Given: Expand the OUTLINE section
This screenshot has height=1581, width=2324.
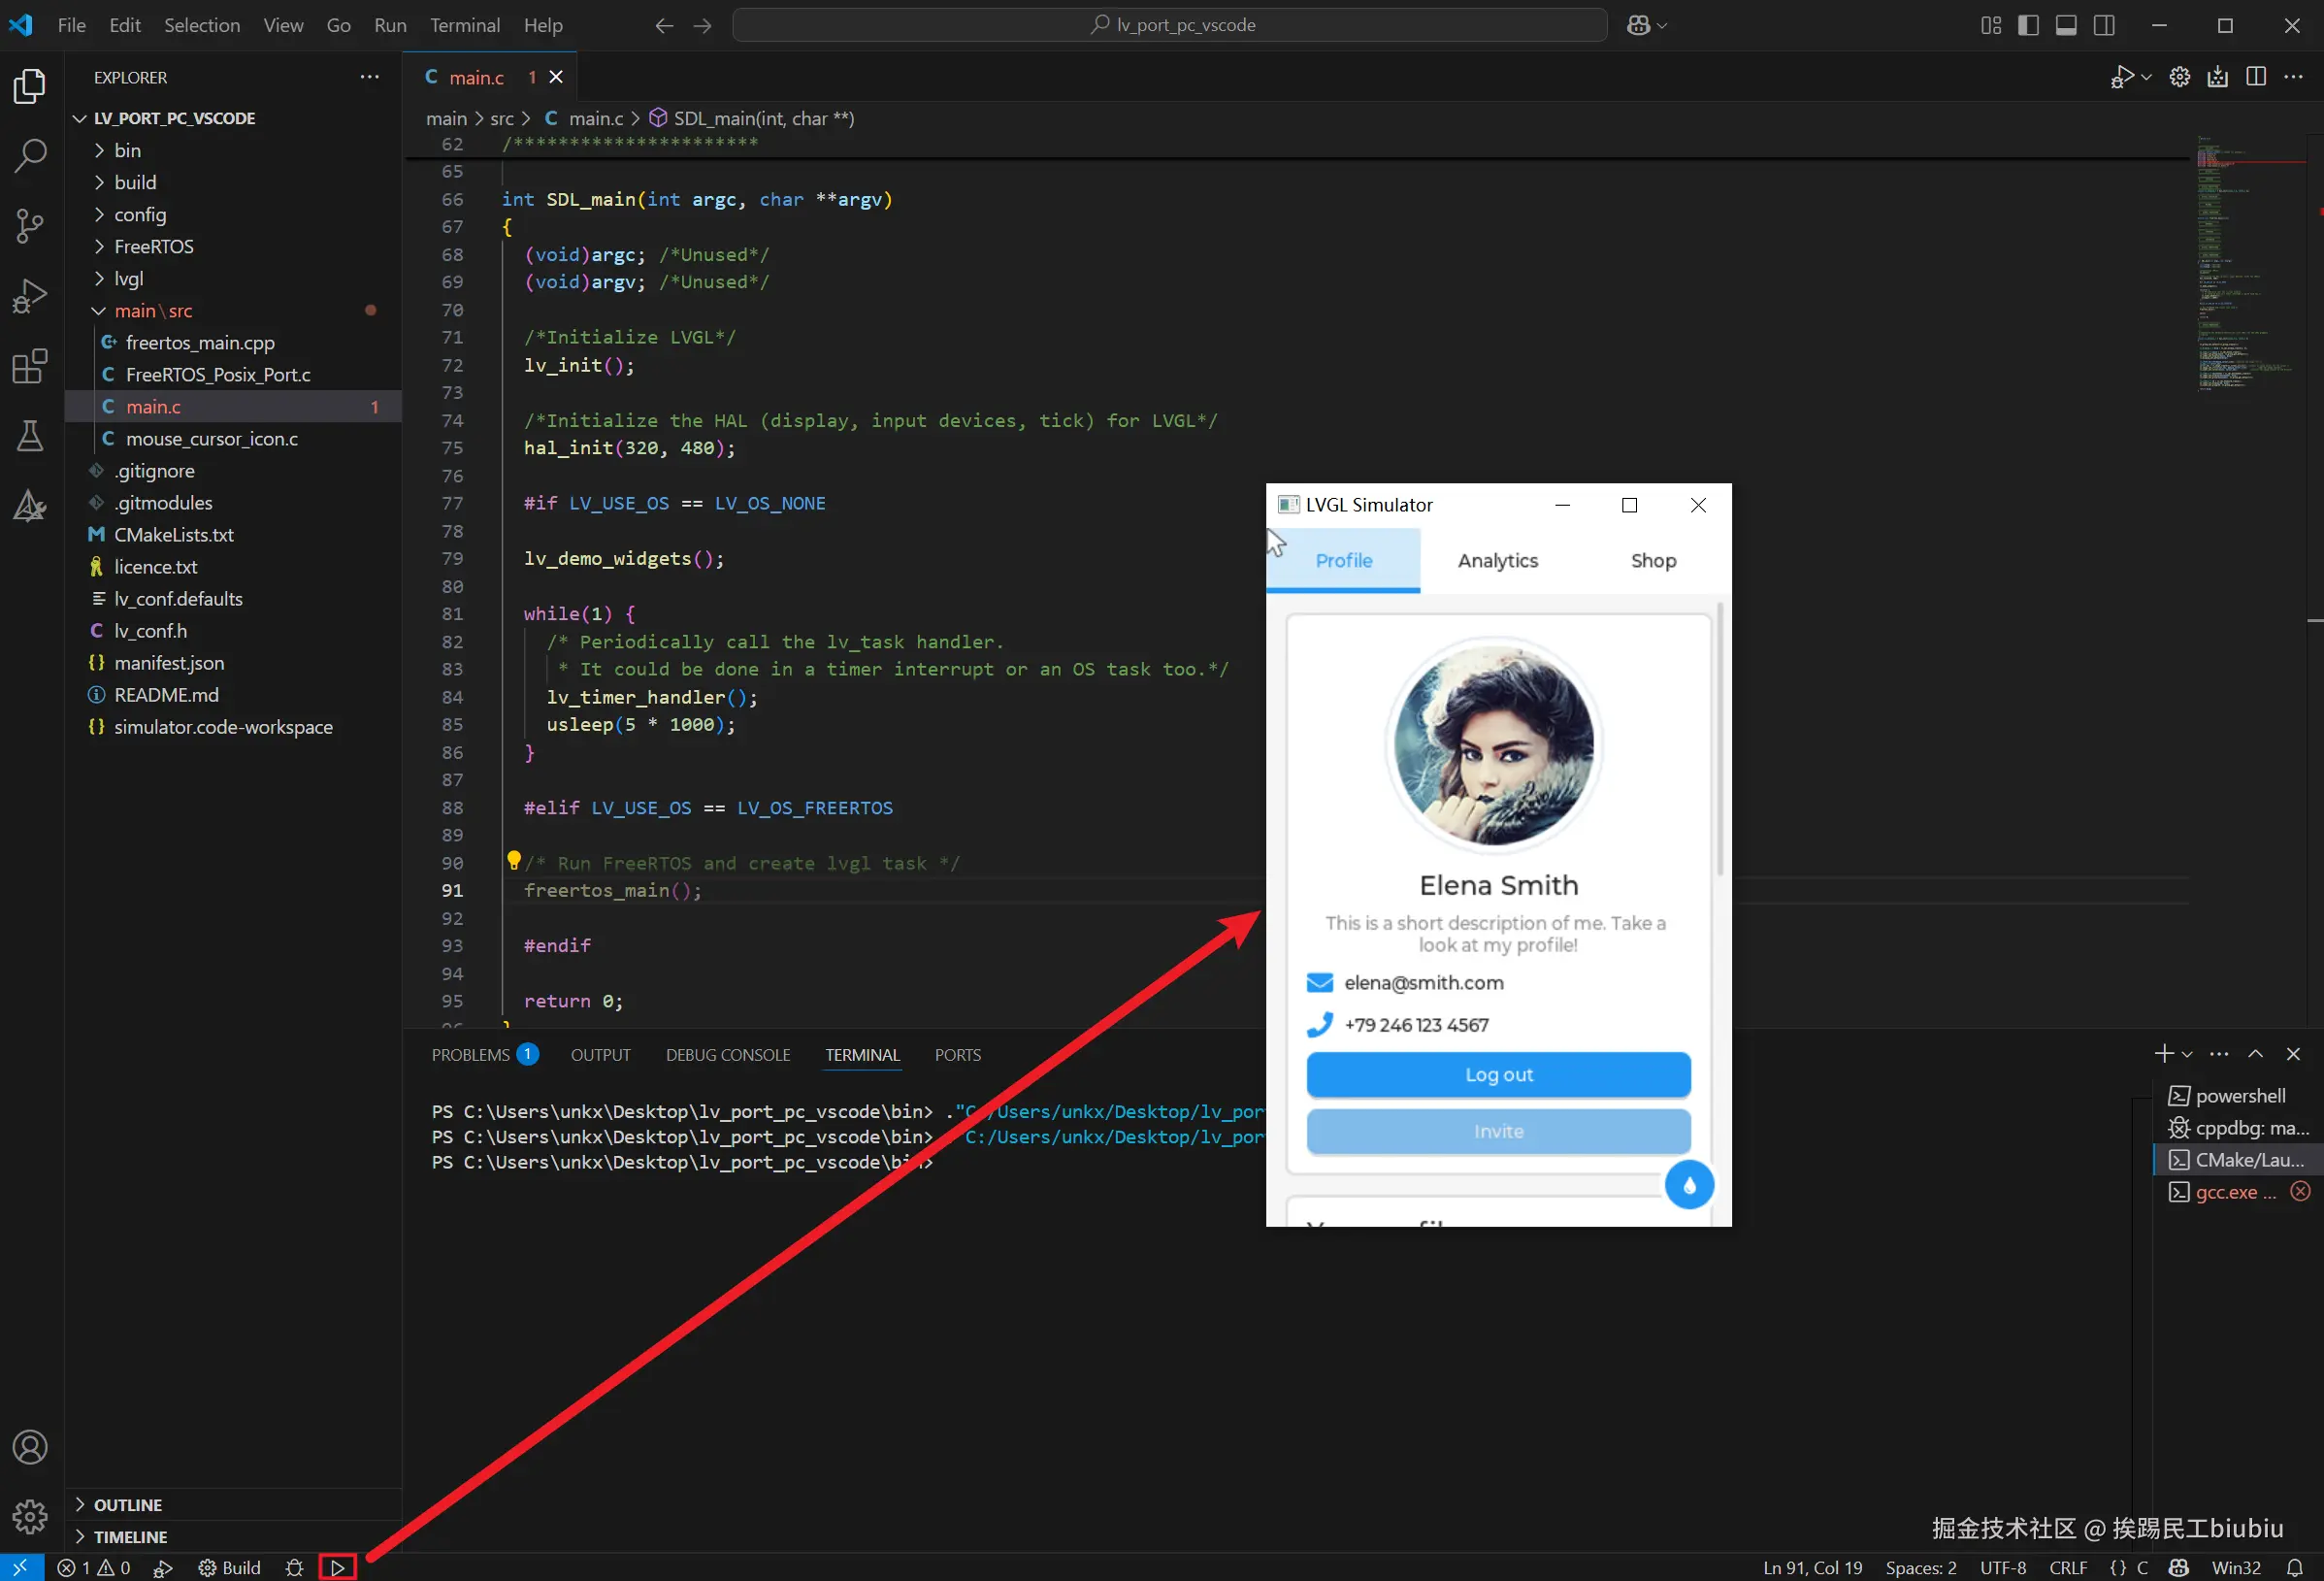Looking at the screenshot, I should pyautogui.click(x=127, y=1504).
